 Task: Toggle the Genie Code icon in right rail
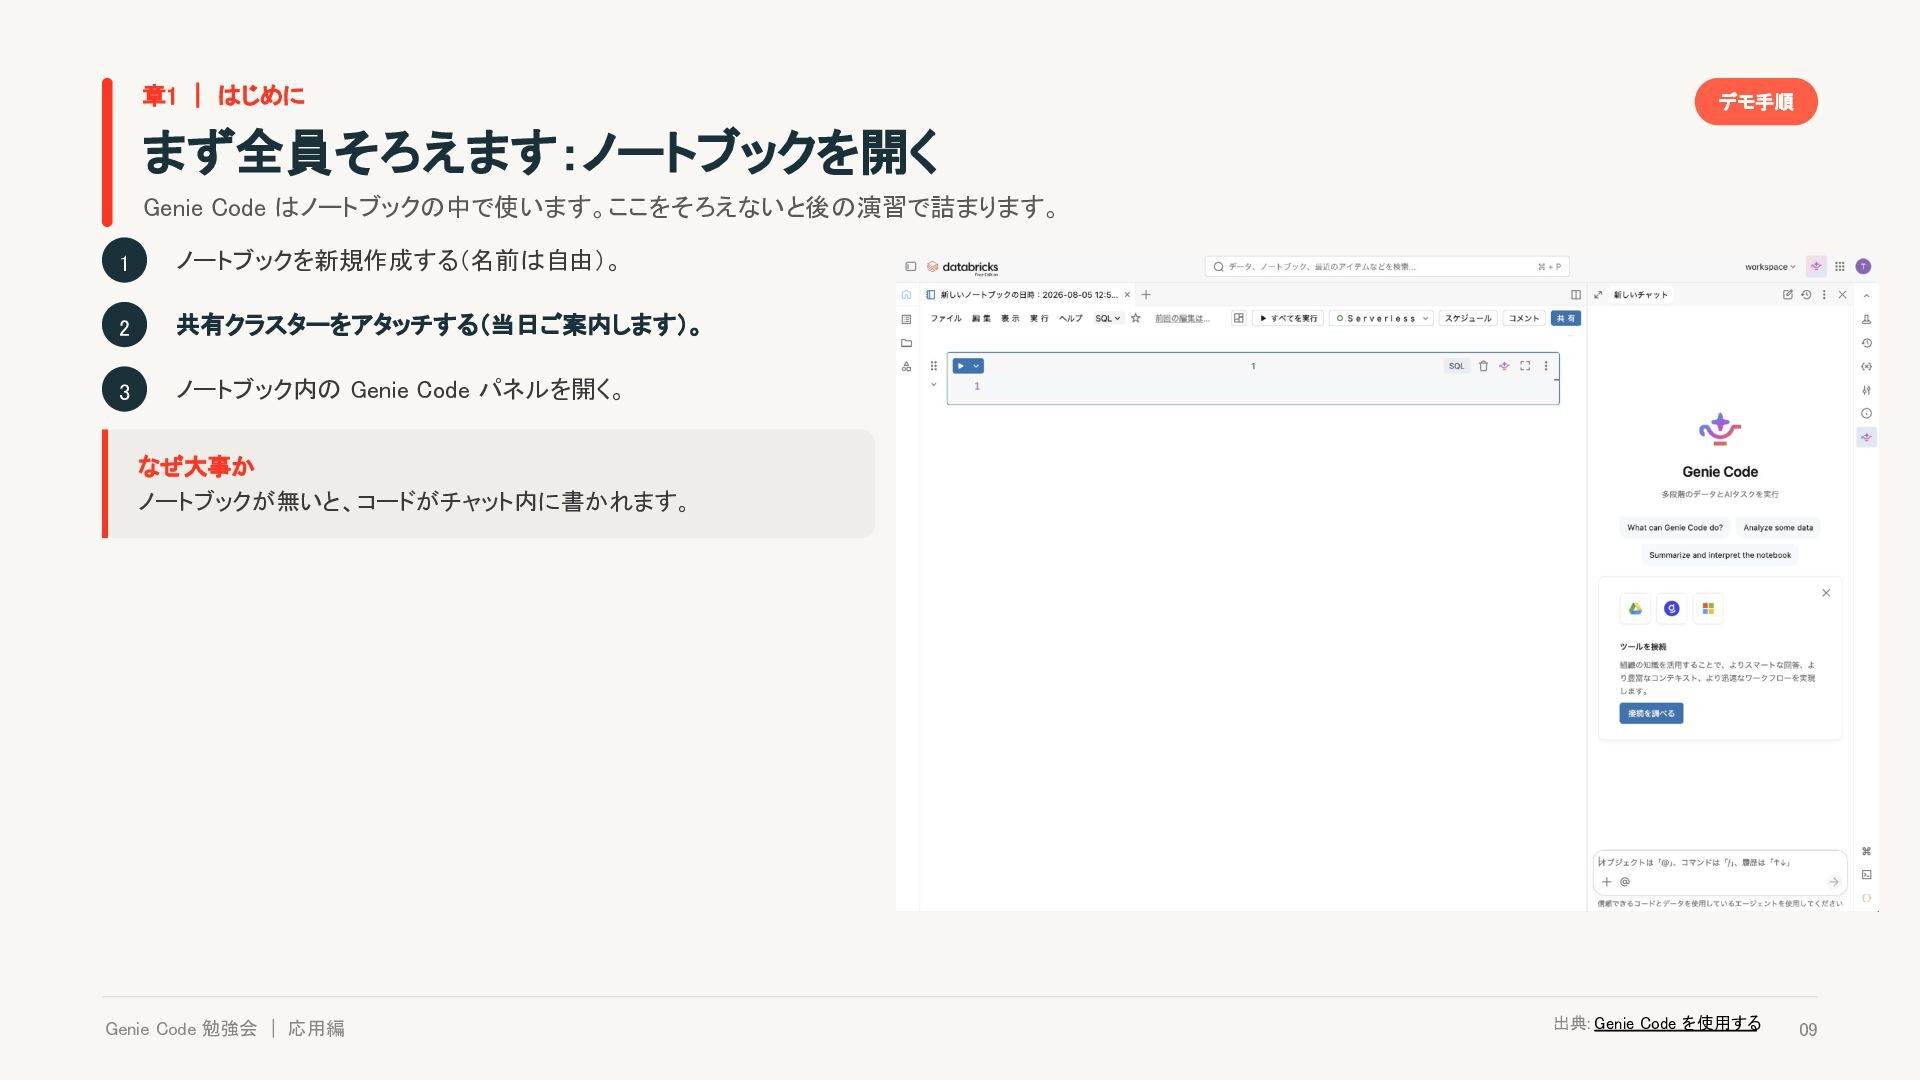(1866, 437)
